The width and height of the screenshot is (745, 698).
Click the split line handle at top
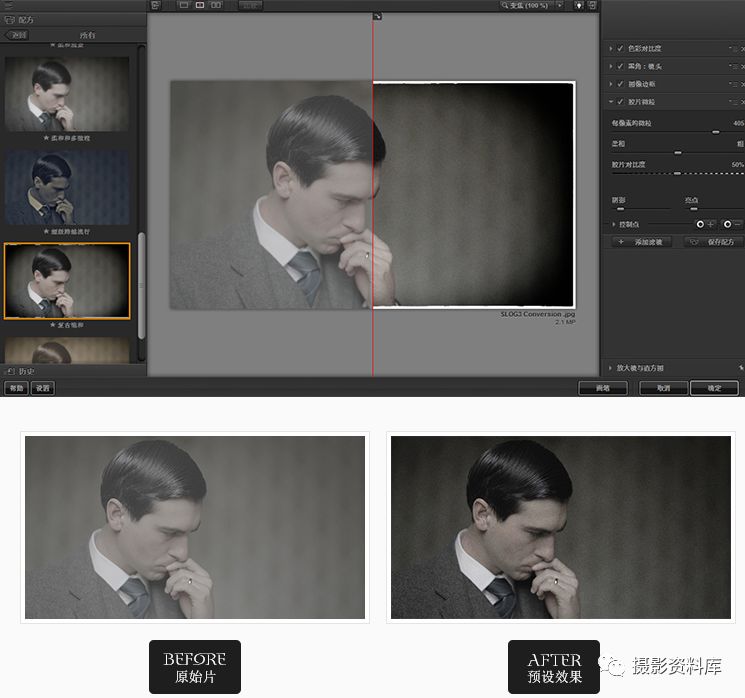pyautogui.click(x=377, y=16)
